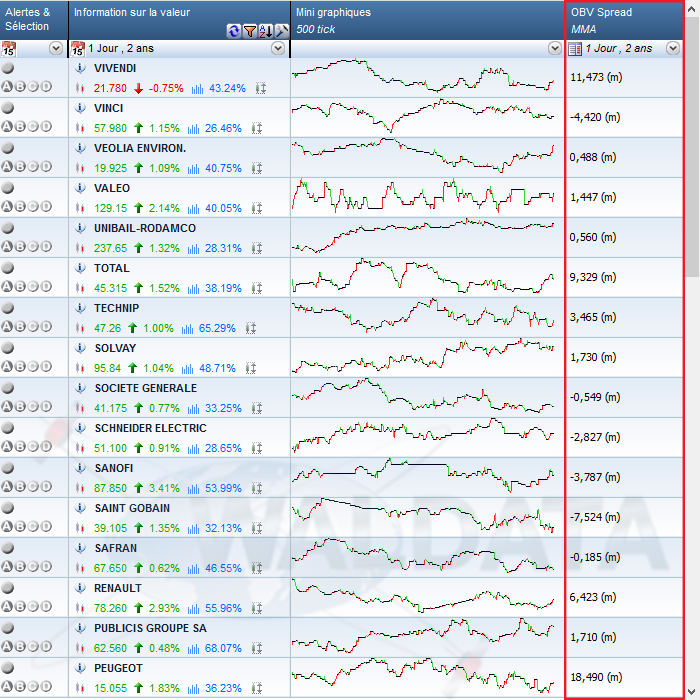This screenshot has height=700, width=700.
Task: Open SOCIETE GENERALE stock name
Action: pos(146,388)
